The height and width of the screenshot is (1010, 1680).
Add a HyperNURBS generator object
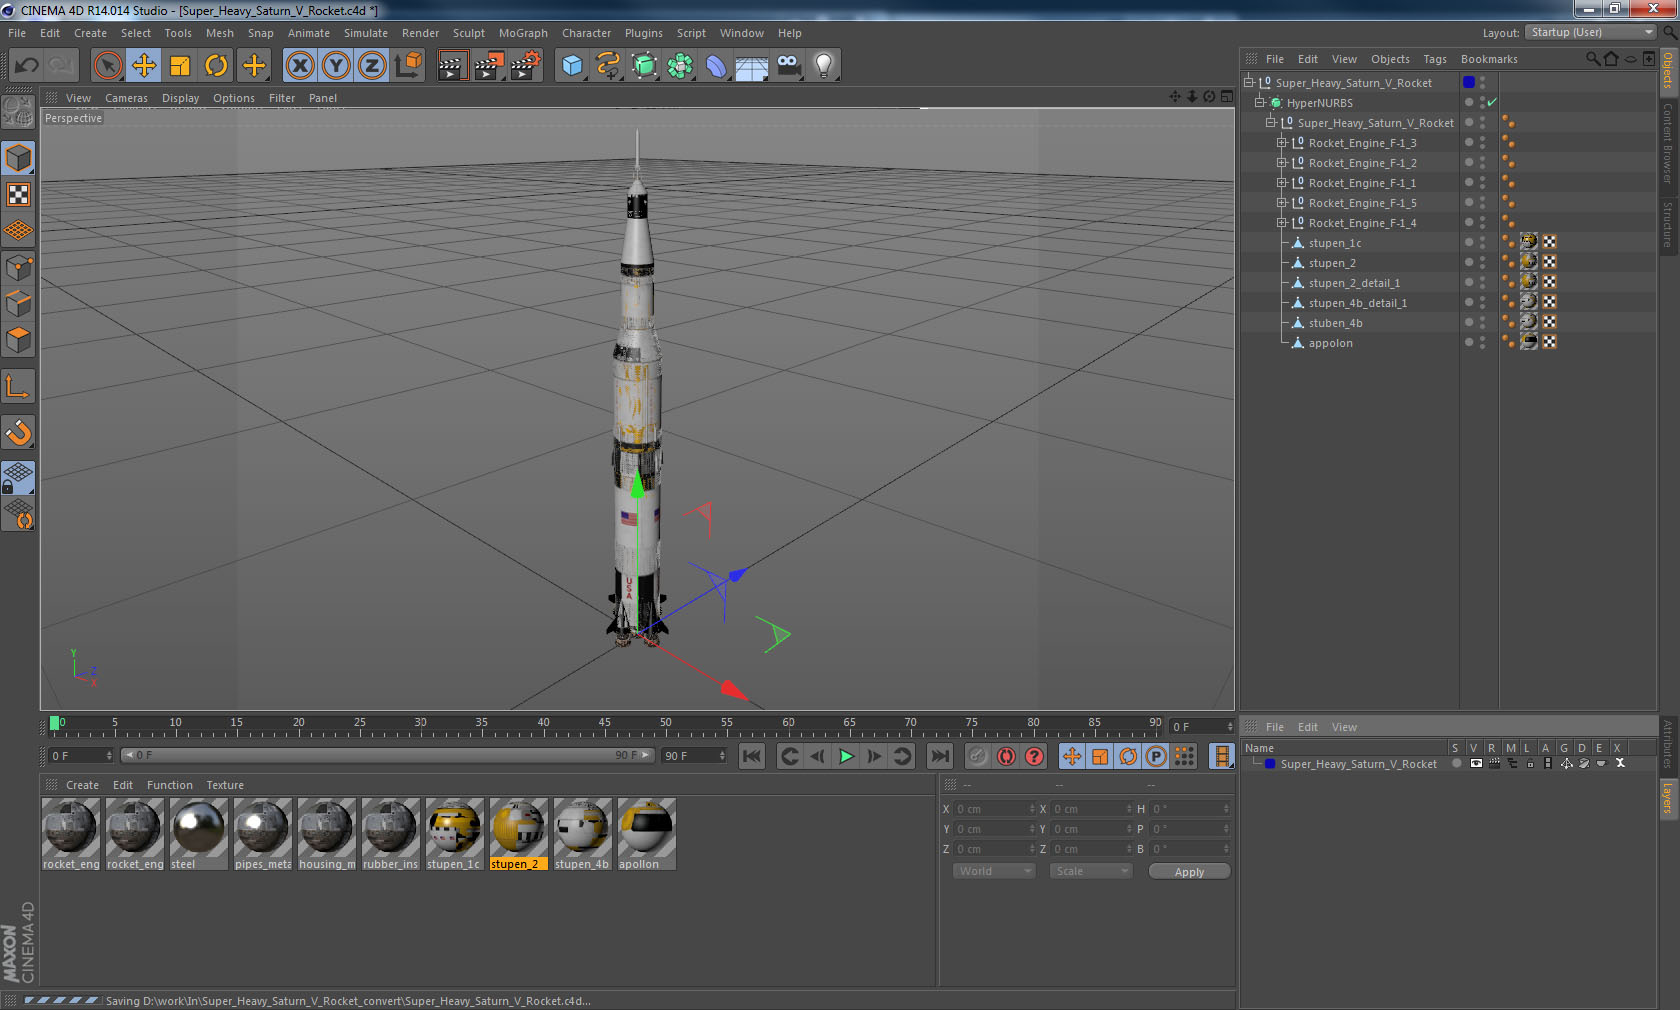[644, 66]
